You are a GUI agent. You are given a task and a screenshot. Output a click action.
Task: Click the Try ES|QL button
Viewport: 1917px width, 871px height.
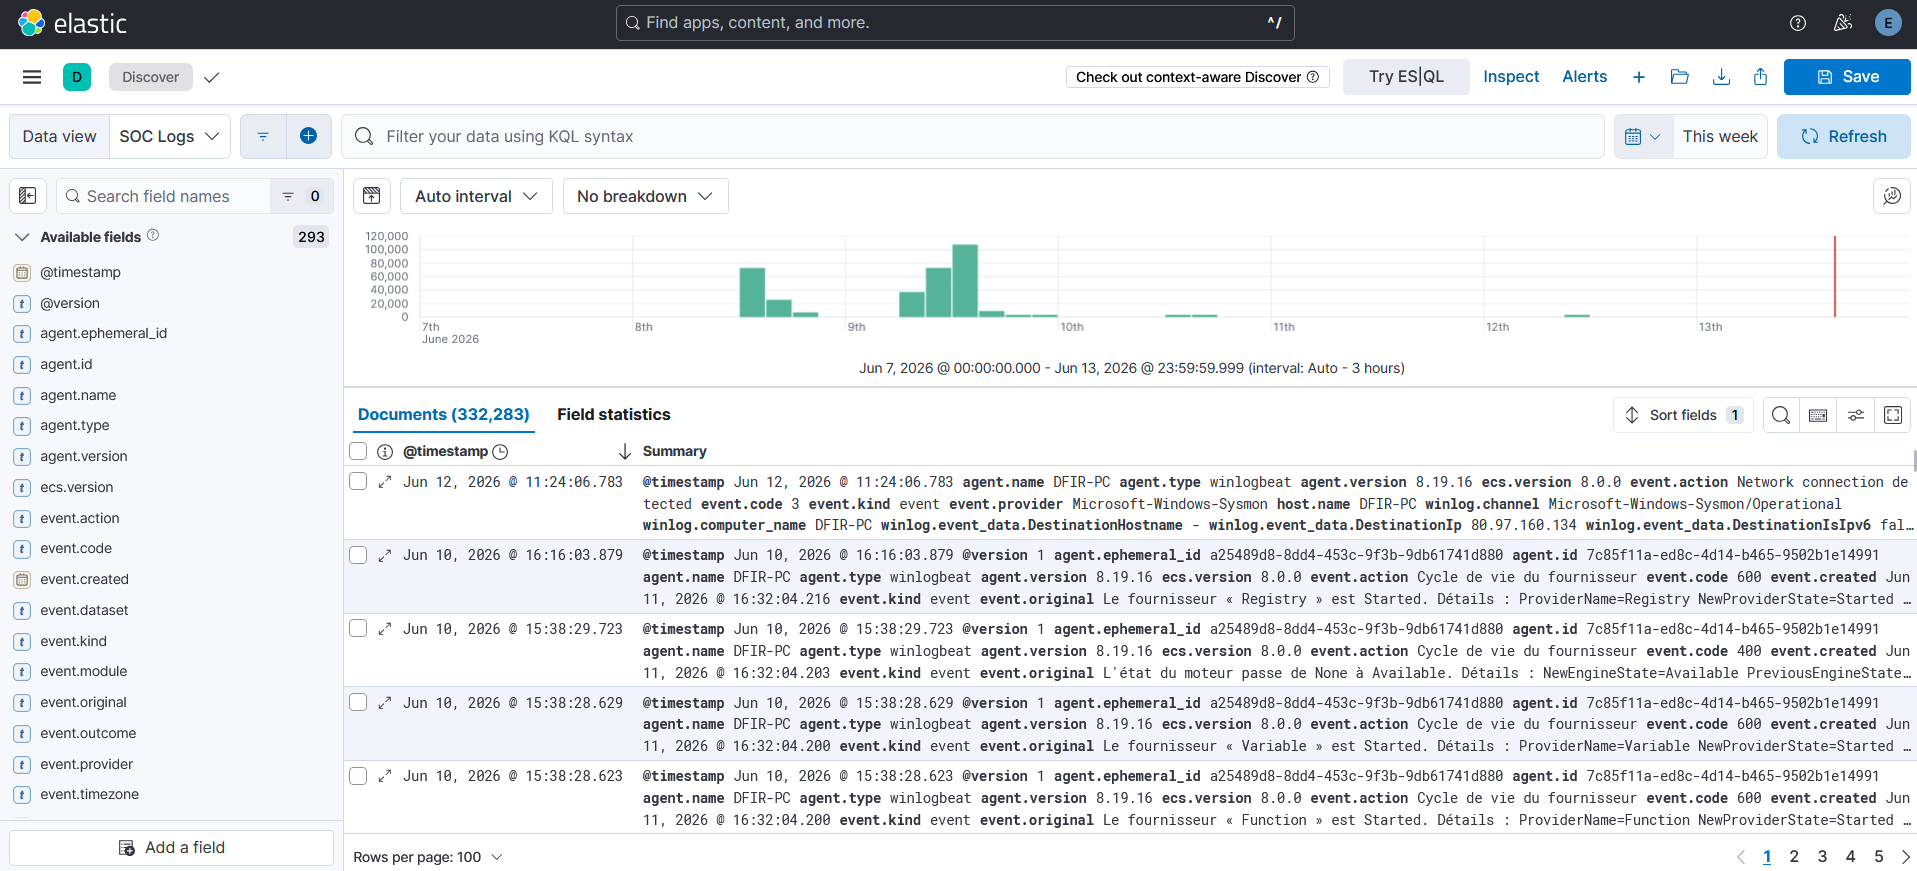[x=1406, y=77]
